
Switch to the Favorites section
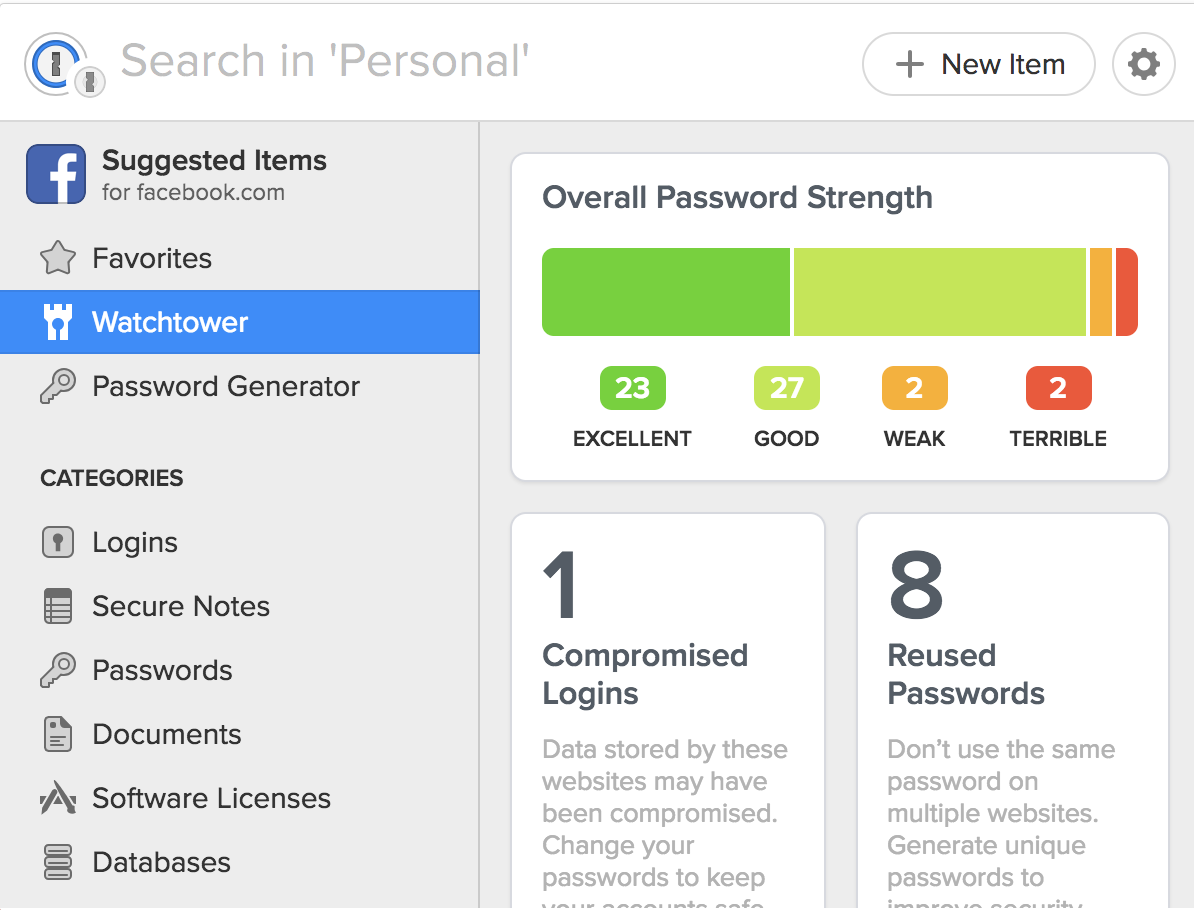(x=151, y=258)
